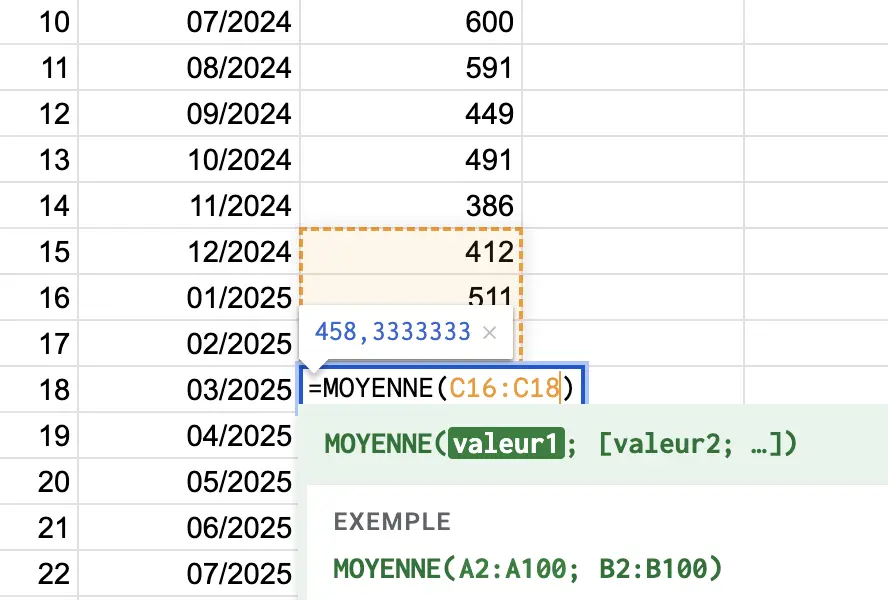The width and height of the screenshot is (888, 600).
Task: Click the date cell 11/2024
Action: click(189, 205)
